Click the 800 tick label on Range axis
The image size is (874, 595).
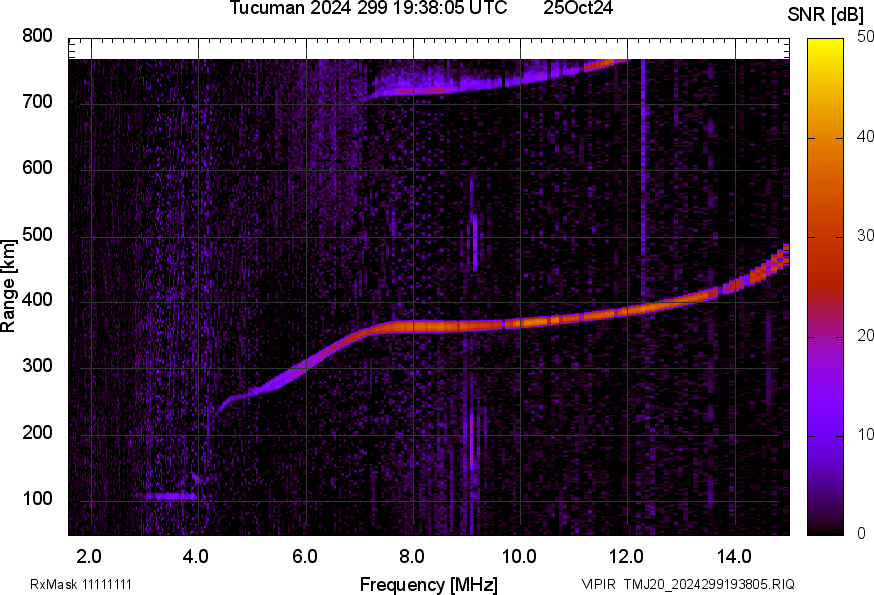click(38, 37)
